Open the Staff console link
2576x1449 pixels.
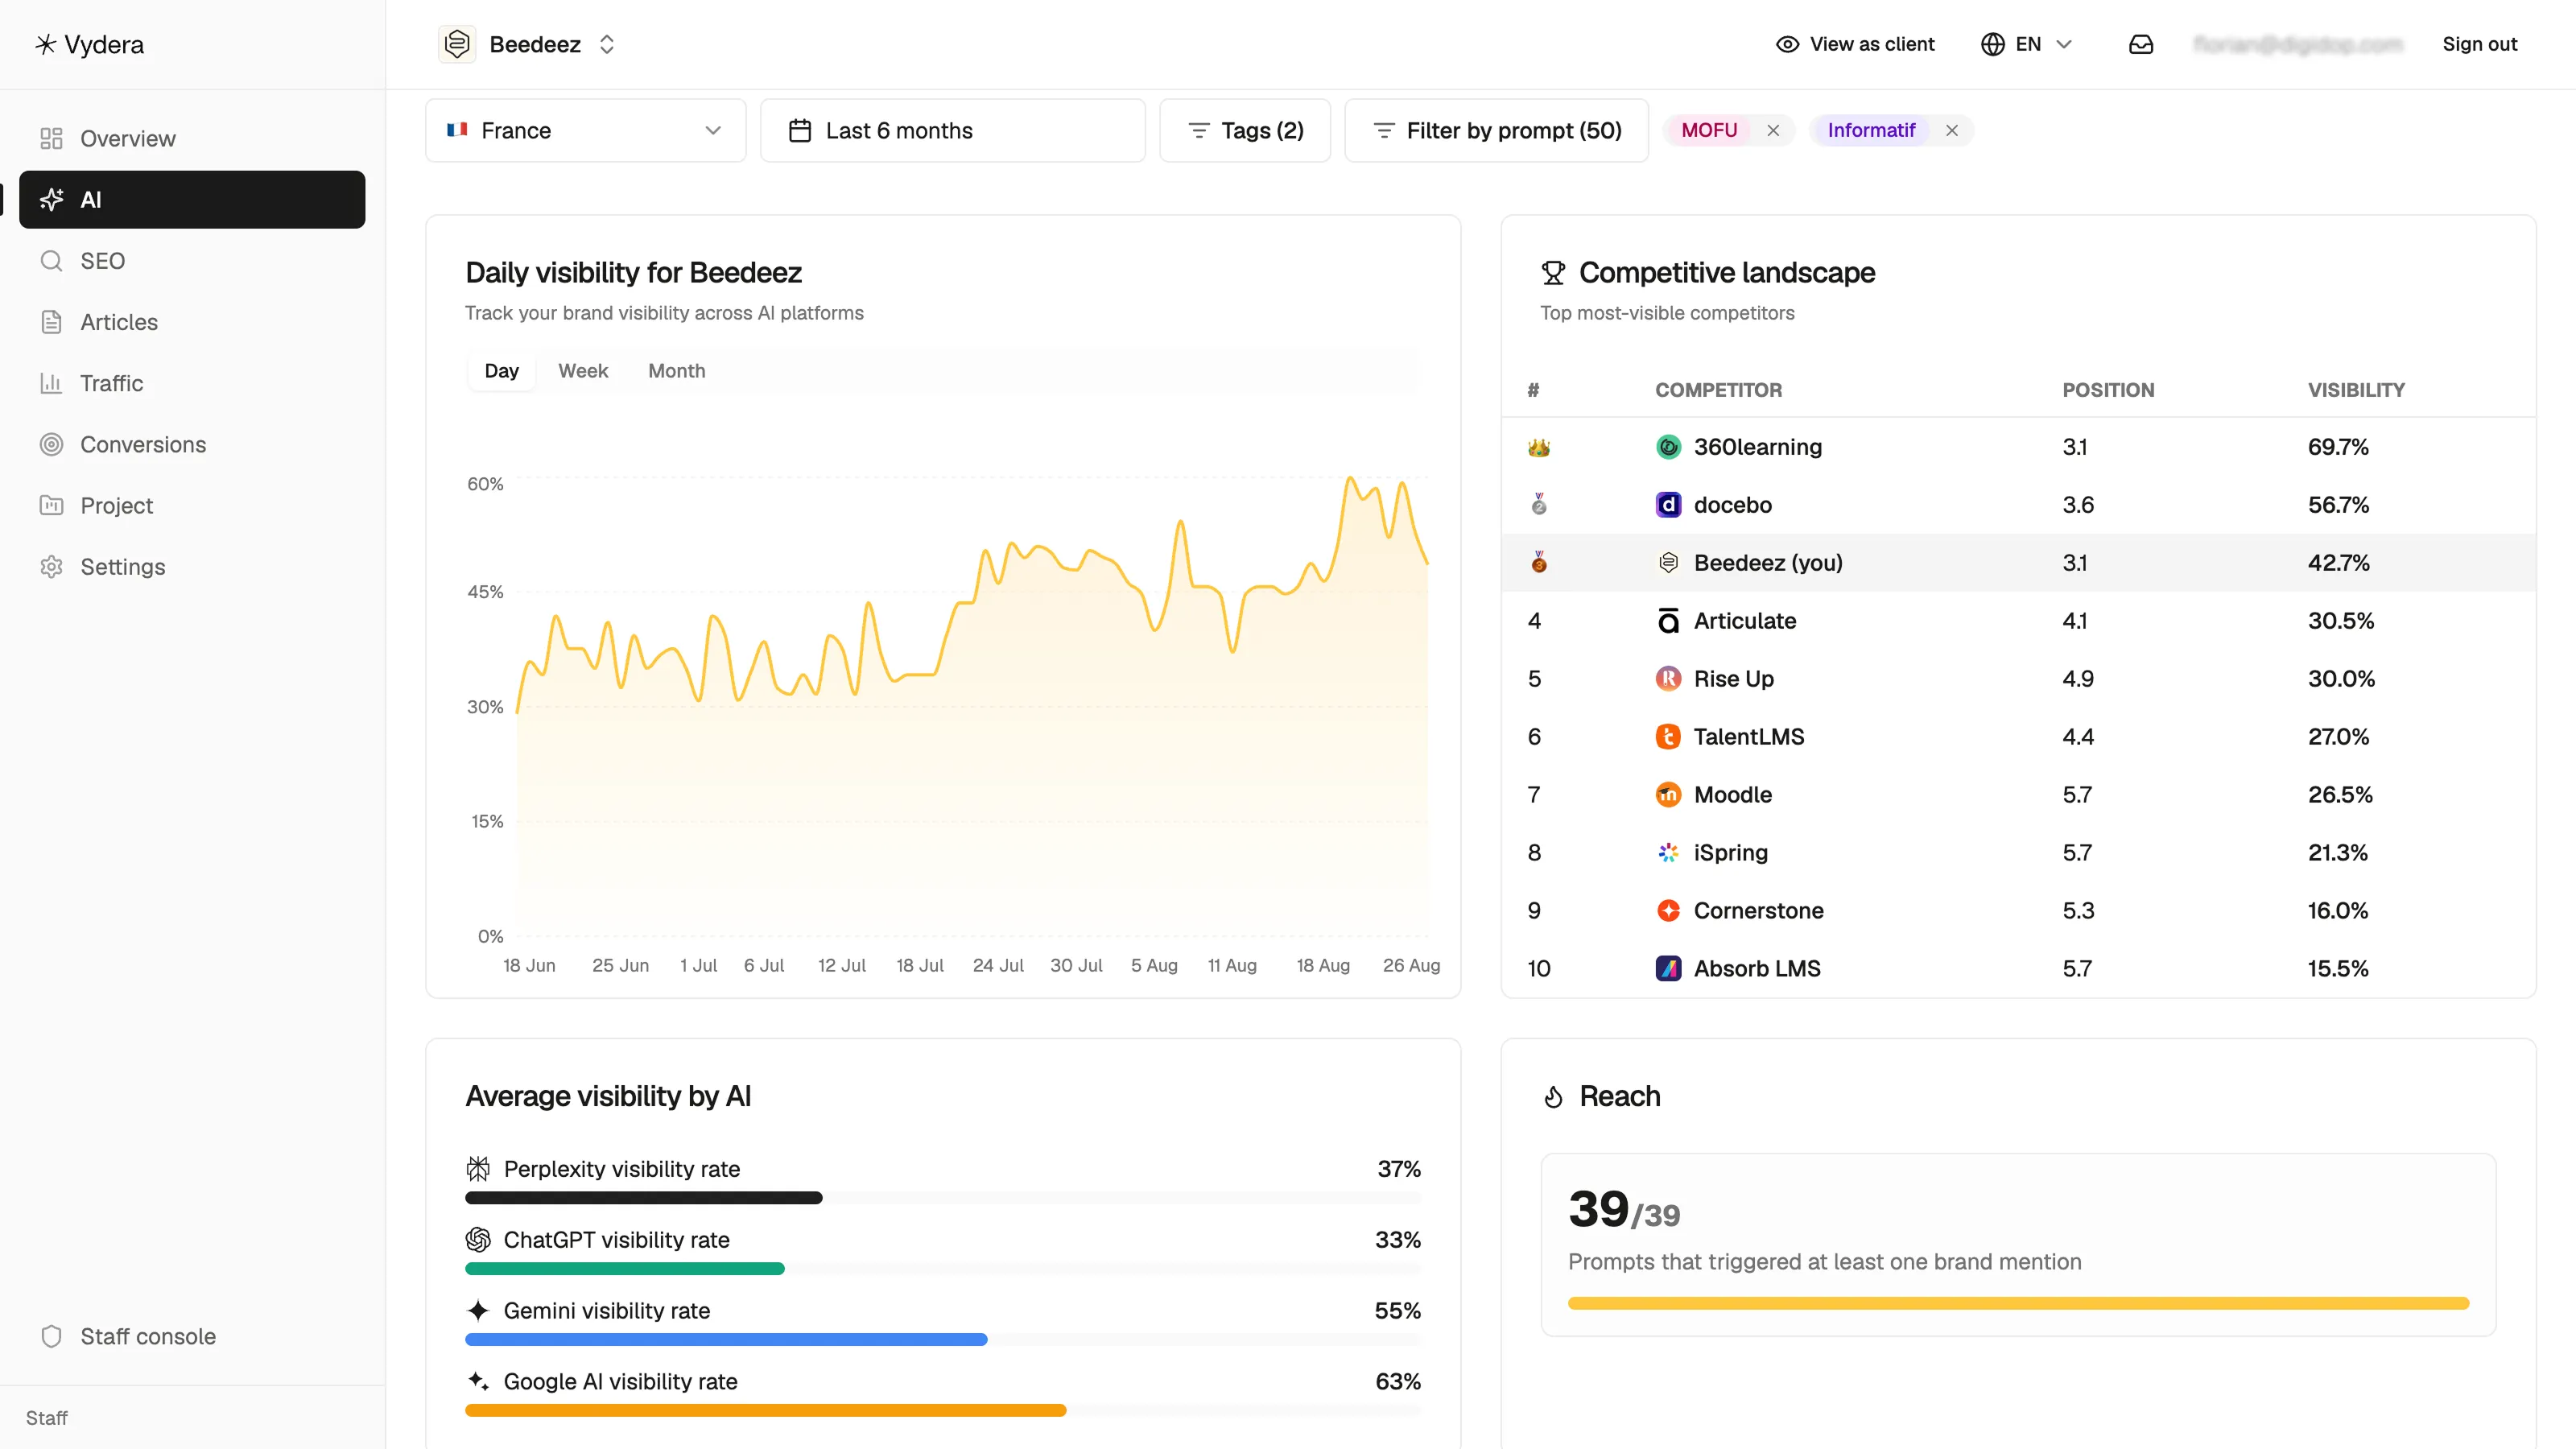coord(192,1336)
